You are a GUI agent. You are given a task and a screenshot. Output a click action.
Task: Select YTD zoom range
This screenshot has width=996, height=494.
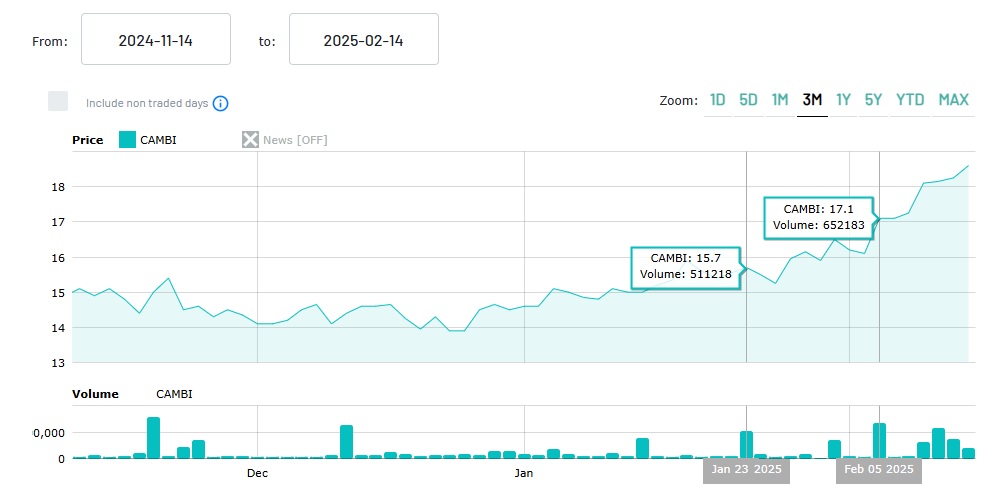click(x=910, y=100)
